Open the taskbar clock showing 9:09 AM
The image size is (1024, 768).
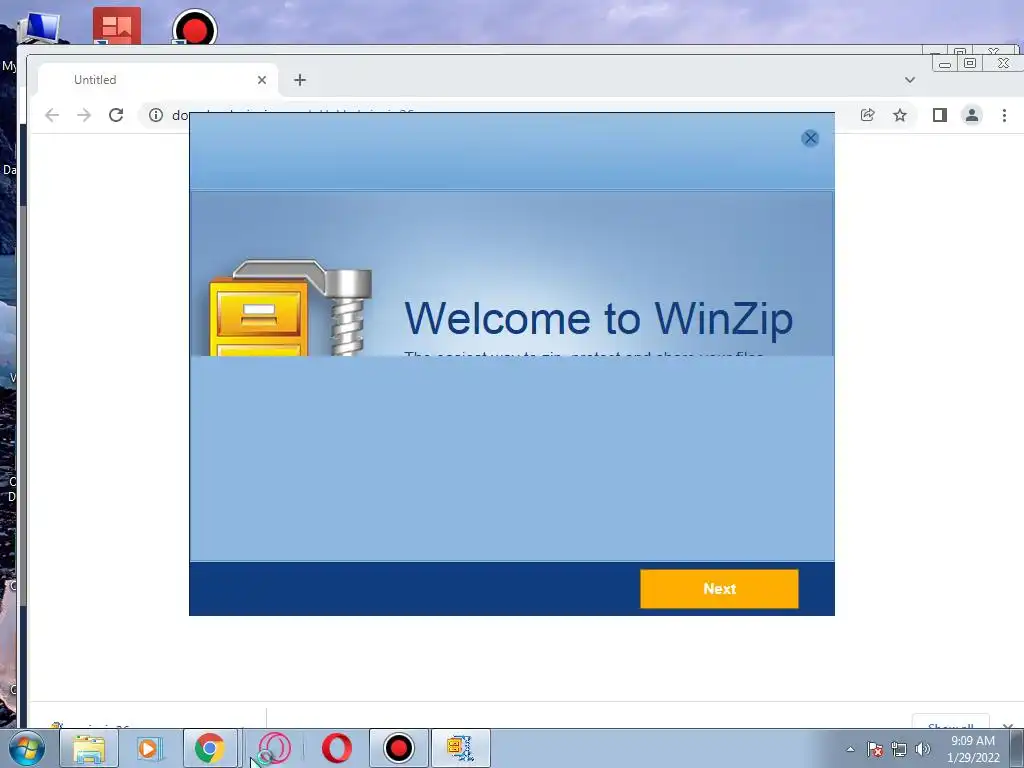(973, 749)
